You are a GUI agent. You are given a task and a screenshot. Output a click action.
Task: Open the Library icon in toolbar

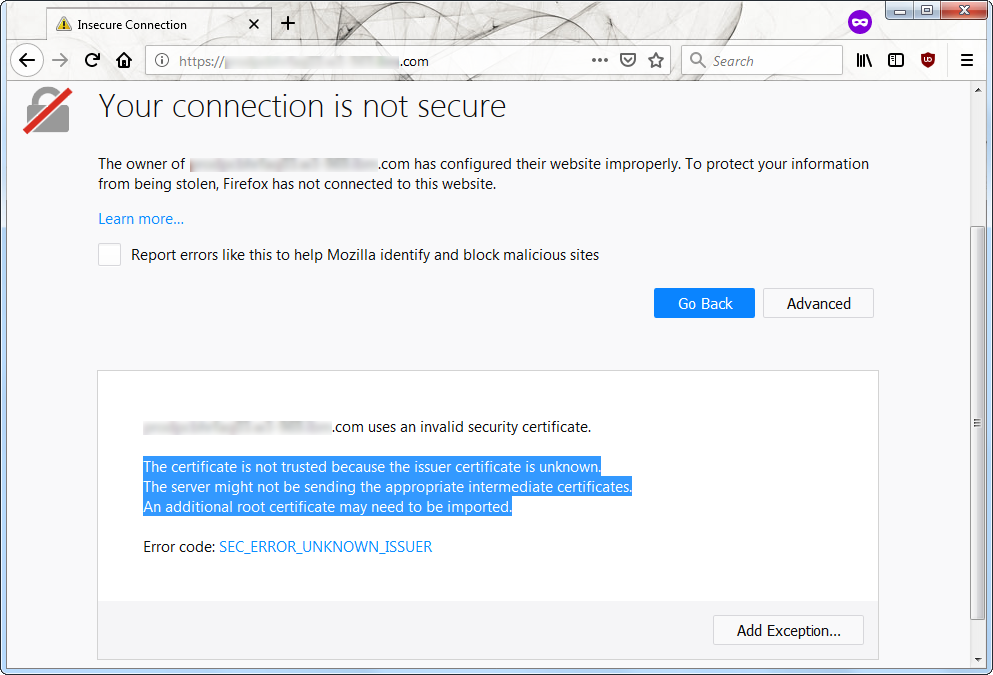[x=864, y=60]
